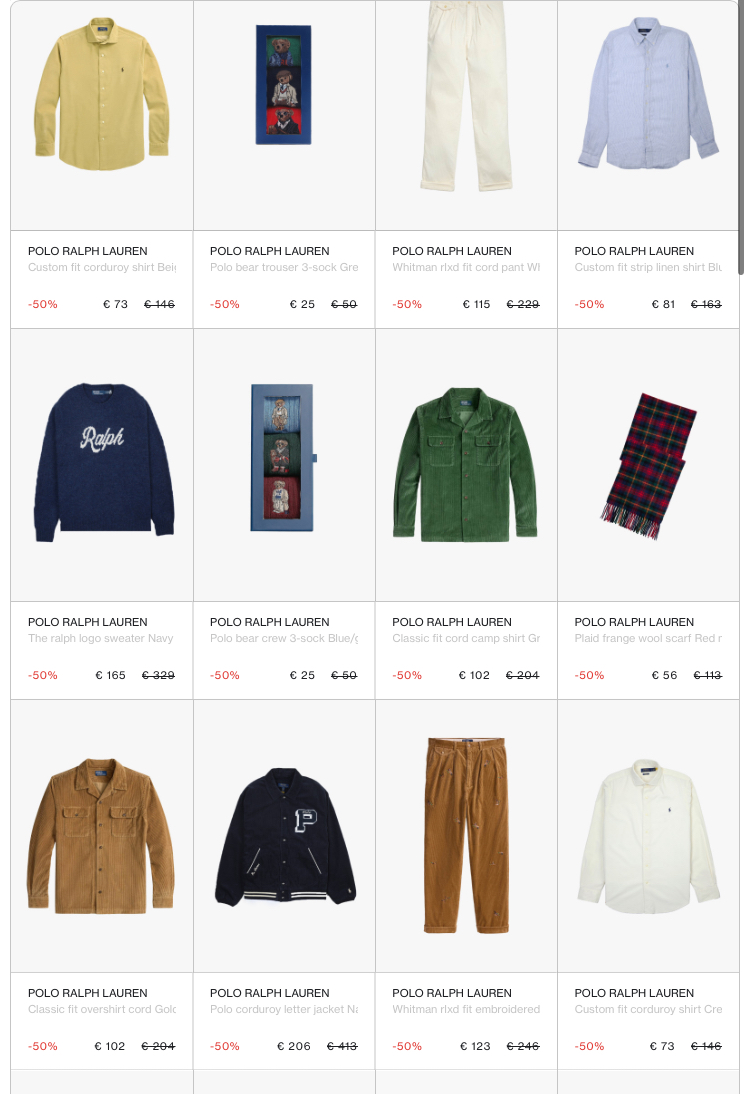Open the cream Whitman cord pant photo

pyautogui.click(x=466, y=96)
